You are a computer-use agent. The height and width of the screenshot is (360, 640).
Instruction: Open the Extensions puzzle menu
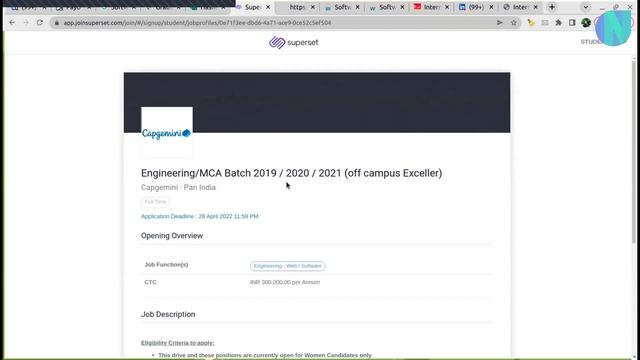[x=558, y=23]
